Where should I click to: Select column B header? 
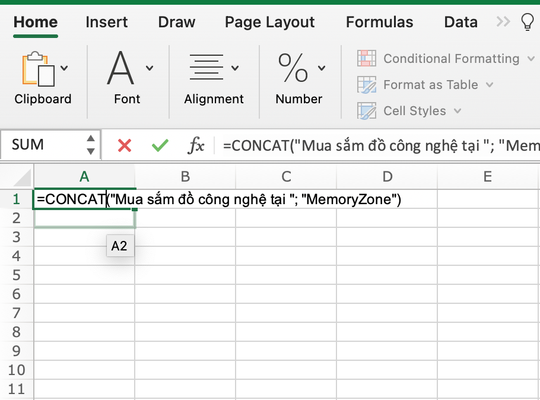(185, 177)
